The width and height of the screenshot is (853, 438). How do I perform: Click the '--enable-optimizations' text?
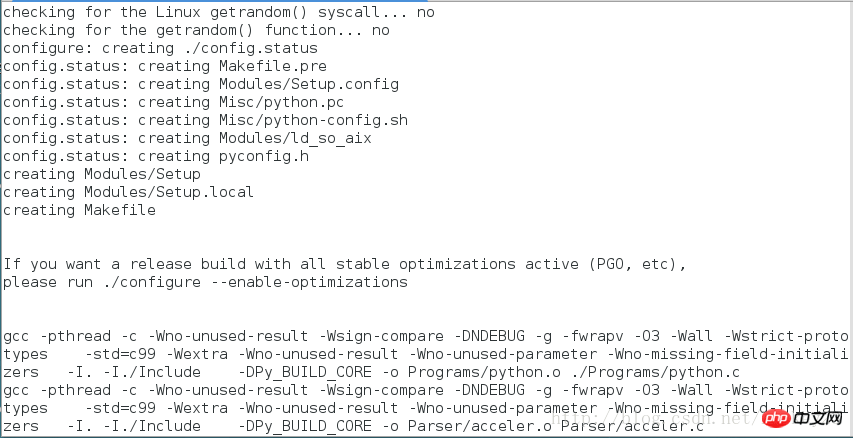point(309,282)
